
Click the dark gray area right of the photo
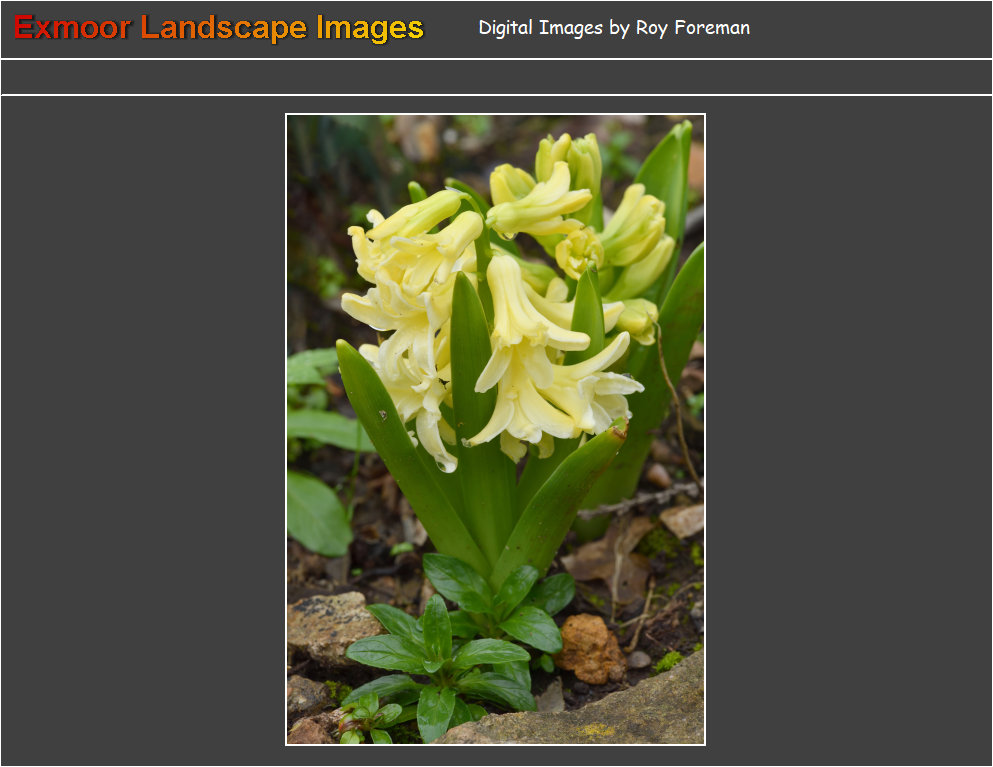click(x=850, y=430)
